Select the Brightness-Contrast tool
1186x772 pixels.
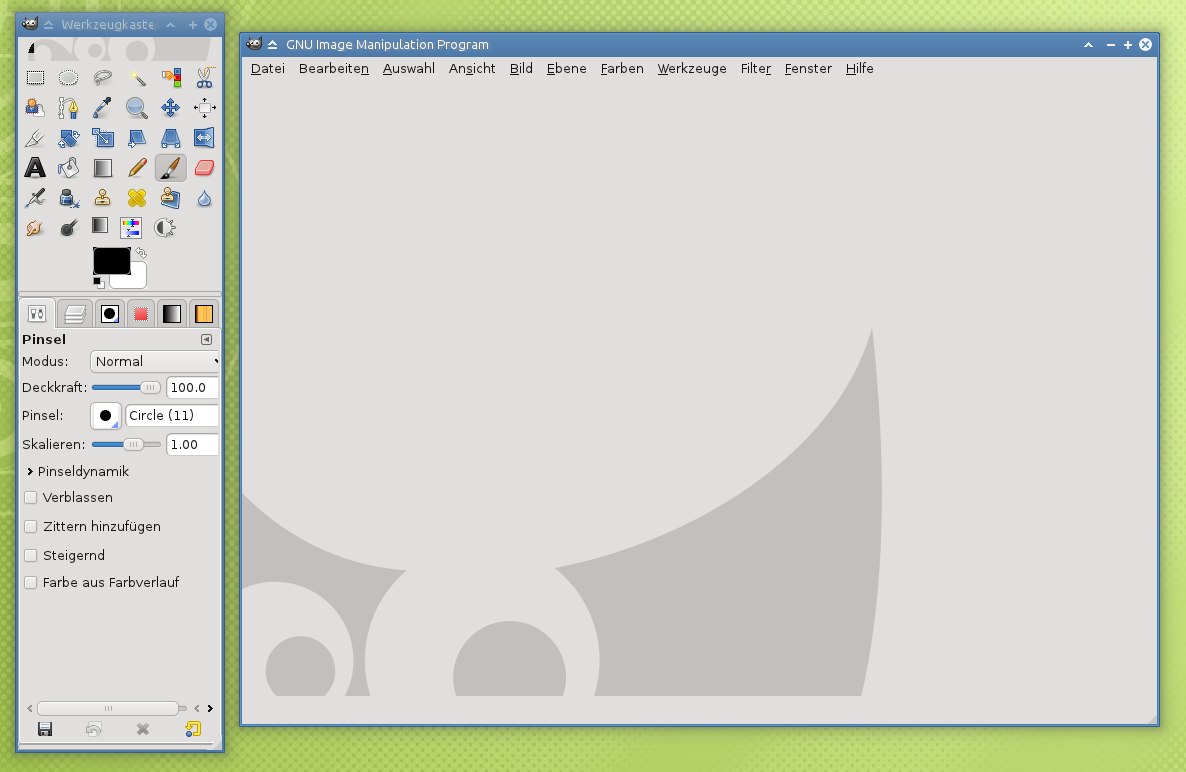(x=165, y=228)
